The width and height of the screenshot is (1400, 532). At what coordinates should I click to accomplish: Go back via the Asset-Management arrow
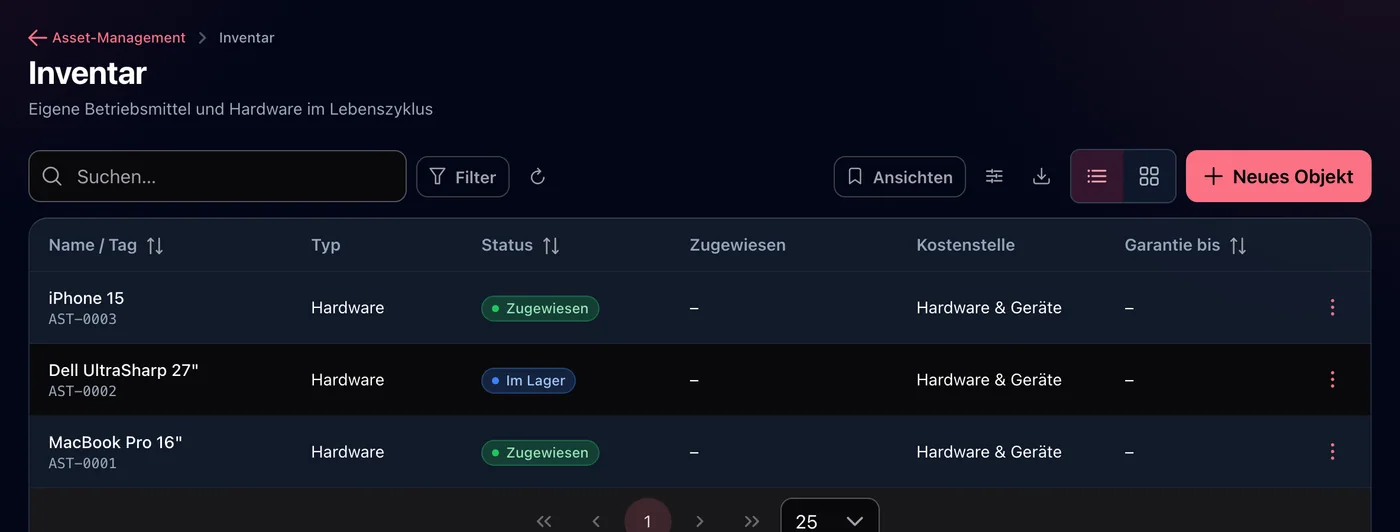(38, 38)
